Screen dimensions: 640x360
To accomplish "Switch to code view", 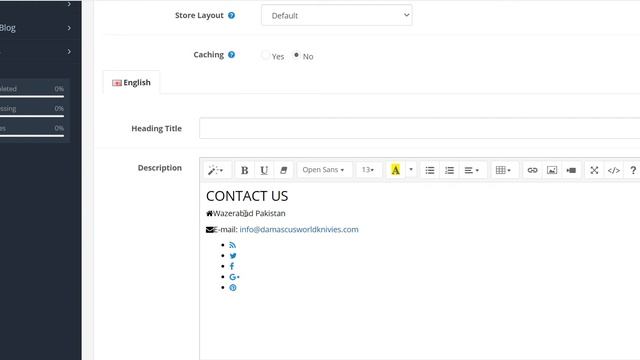I will 614,170.
